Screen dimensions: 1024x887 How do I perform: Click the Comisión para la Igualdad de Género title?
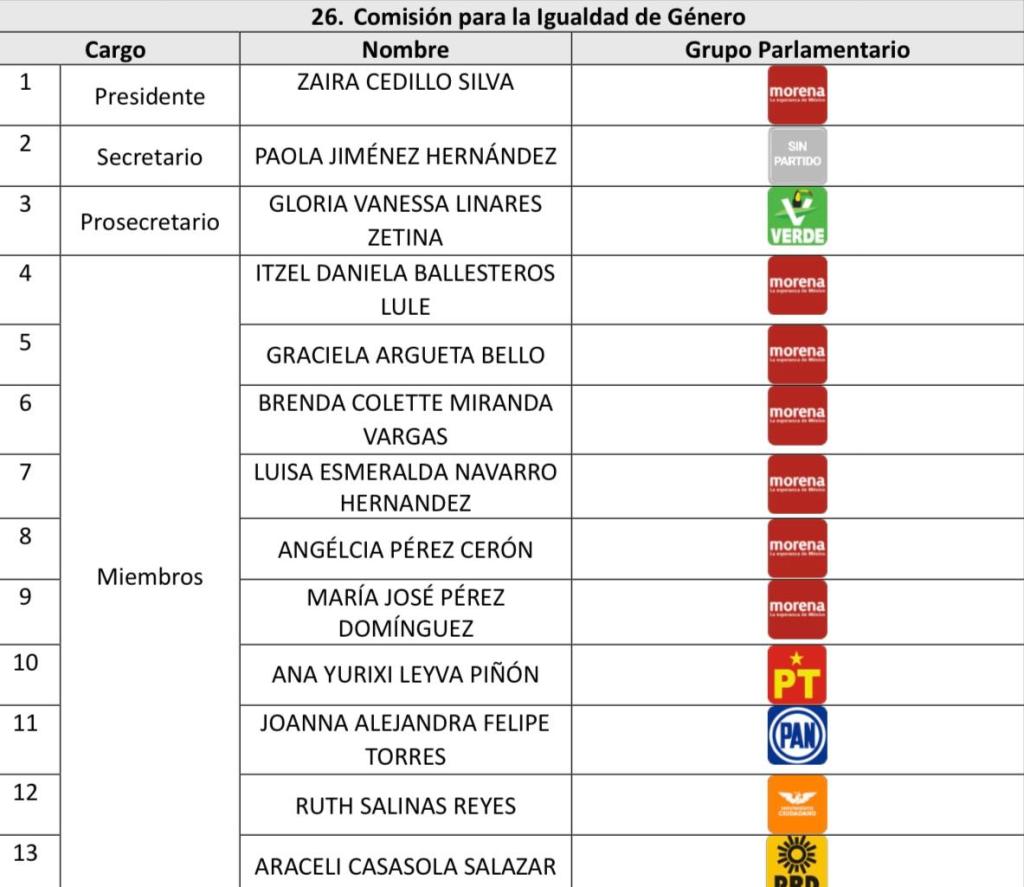[x=528, y=17]
